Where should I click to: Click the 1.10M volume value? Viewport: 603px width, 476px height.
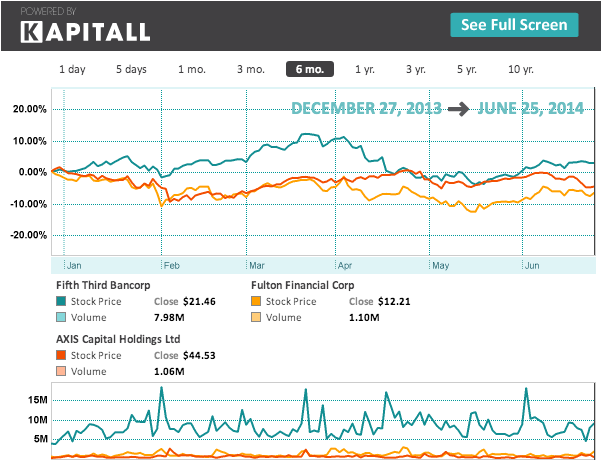click(x=364, y=318)
